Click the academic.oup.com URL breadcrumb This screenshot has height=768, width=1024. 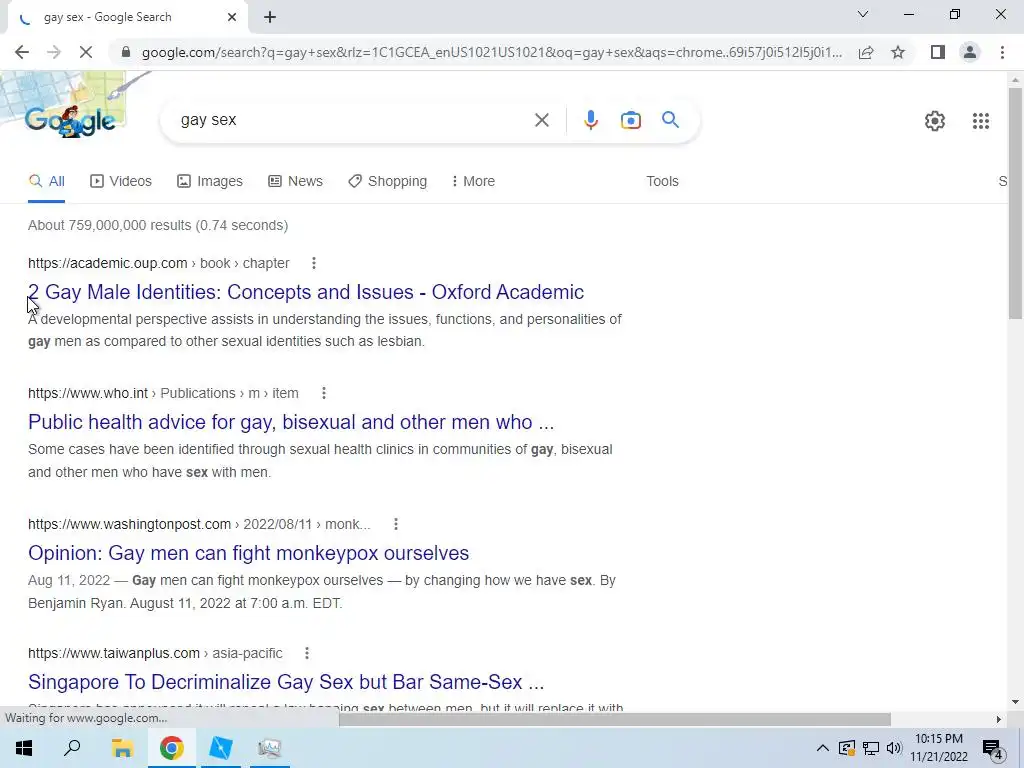click(x=159, y=263)
